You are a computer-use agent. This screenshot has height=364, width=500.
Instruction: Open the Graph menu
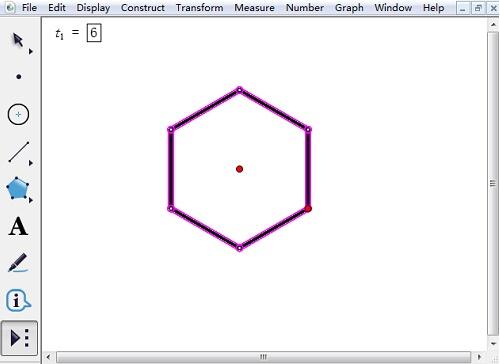click(x=349, y=8)
